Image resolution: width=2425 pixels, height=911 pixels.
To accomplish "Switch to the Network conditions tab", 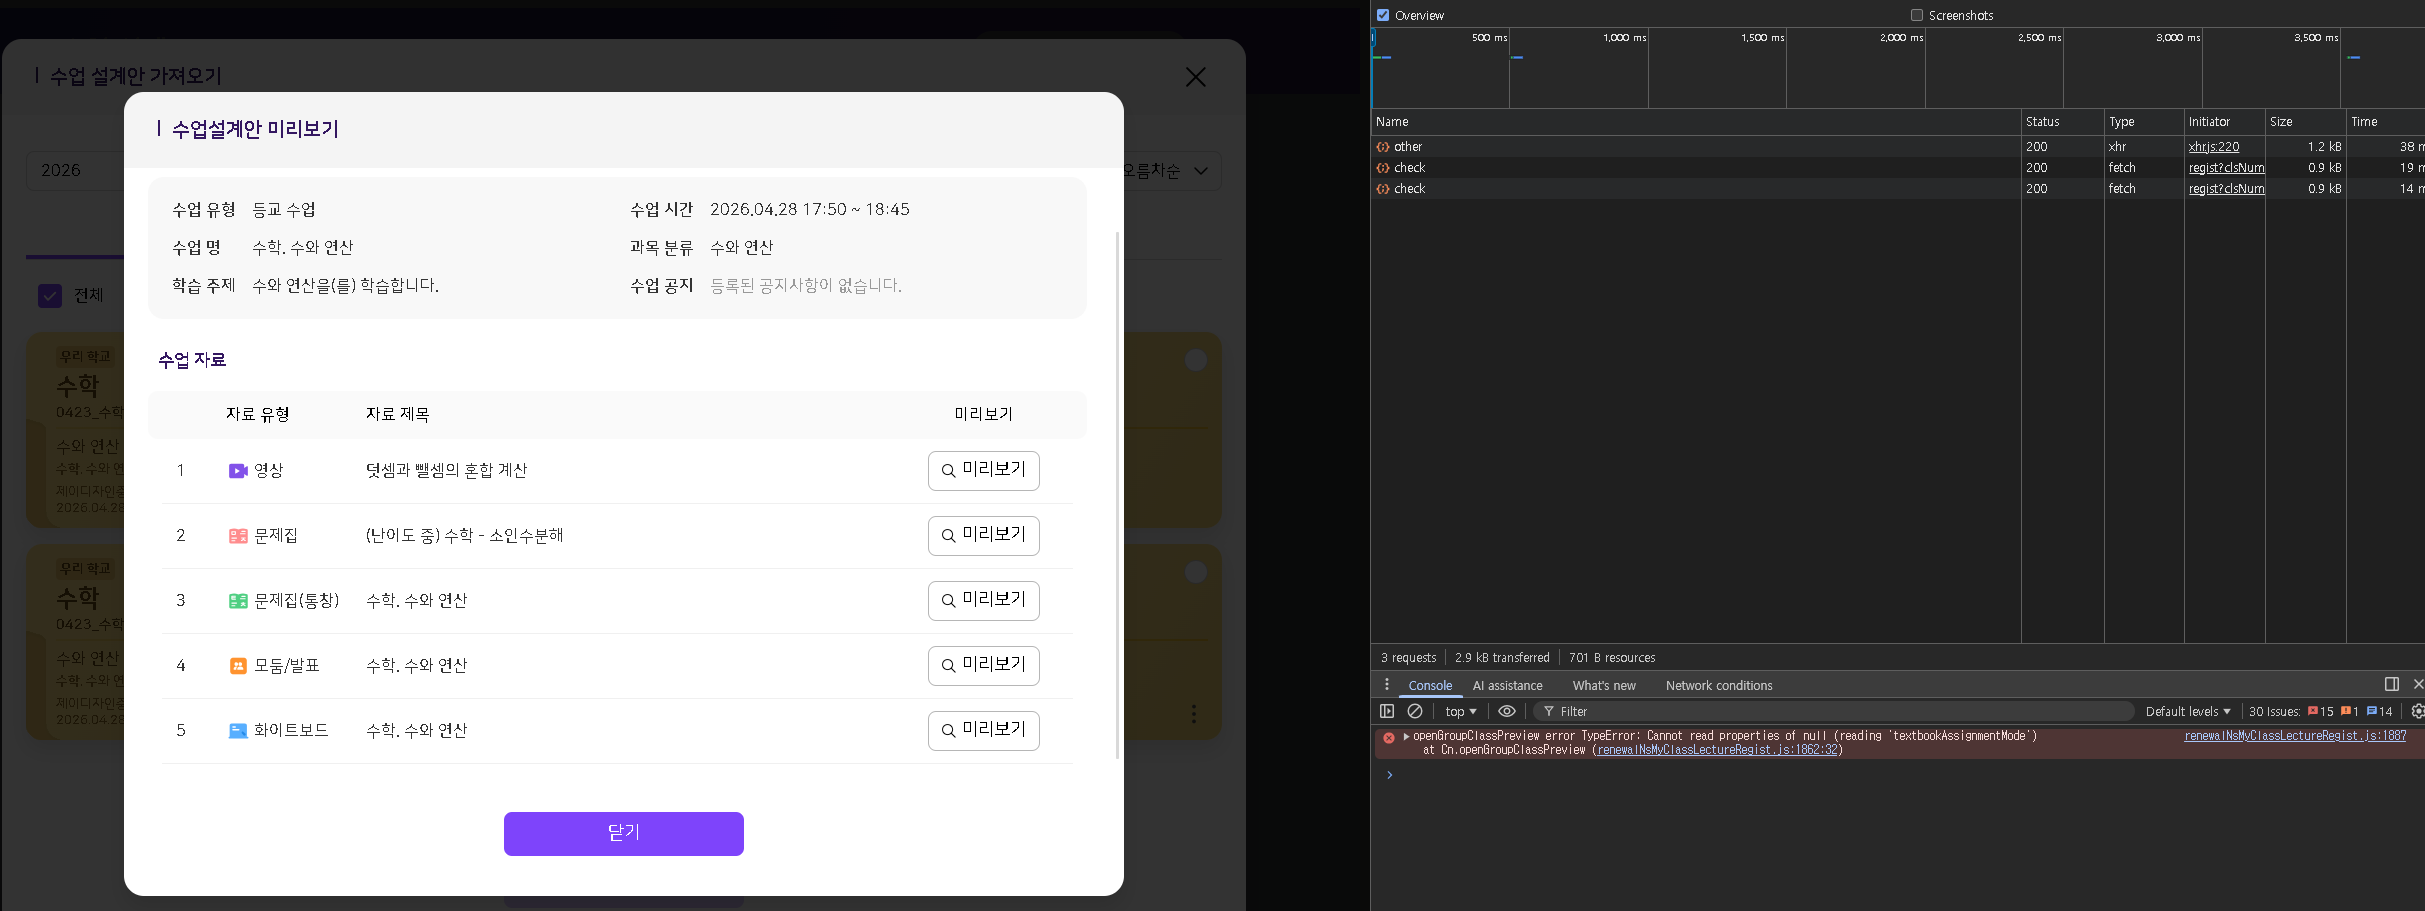I will point(1718,685).
